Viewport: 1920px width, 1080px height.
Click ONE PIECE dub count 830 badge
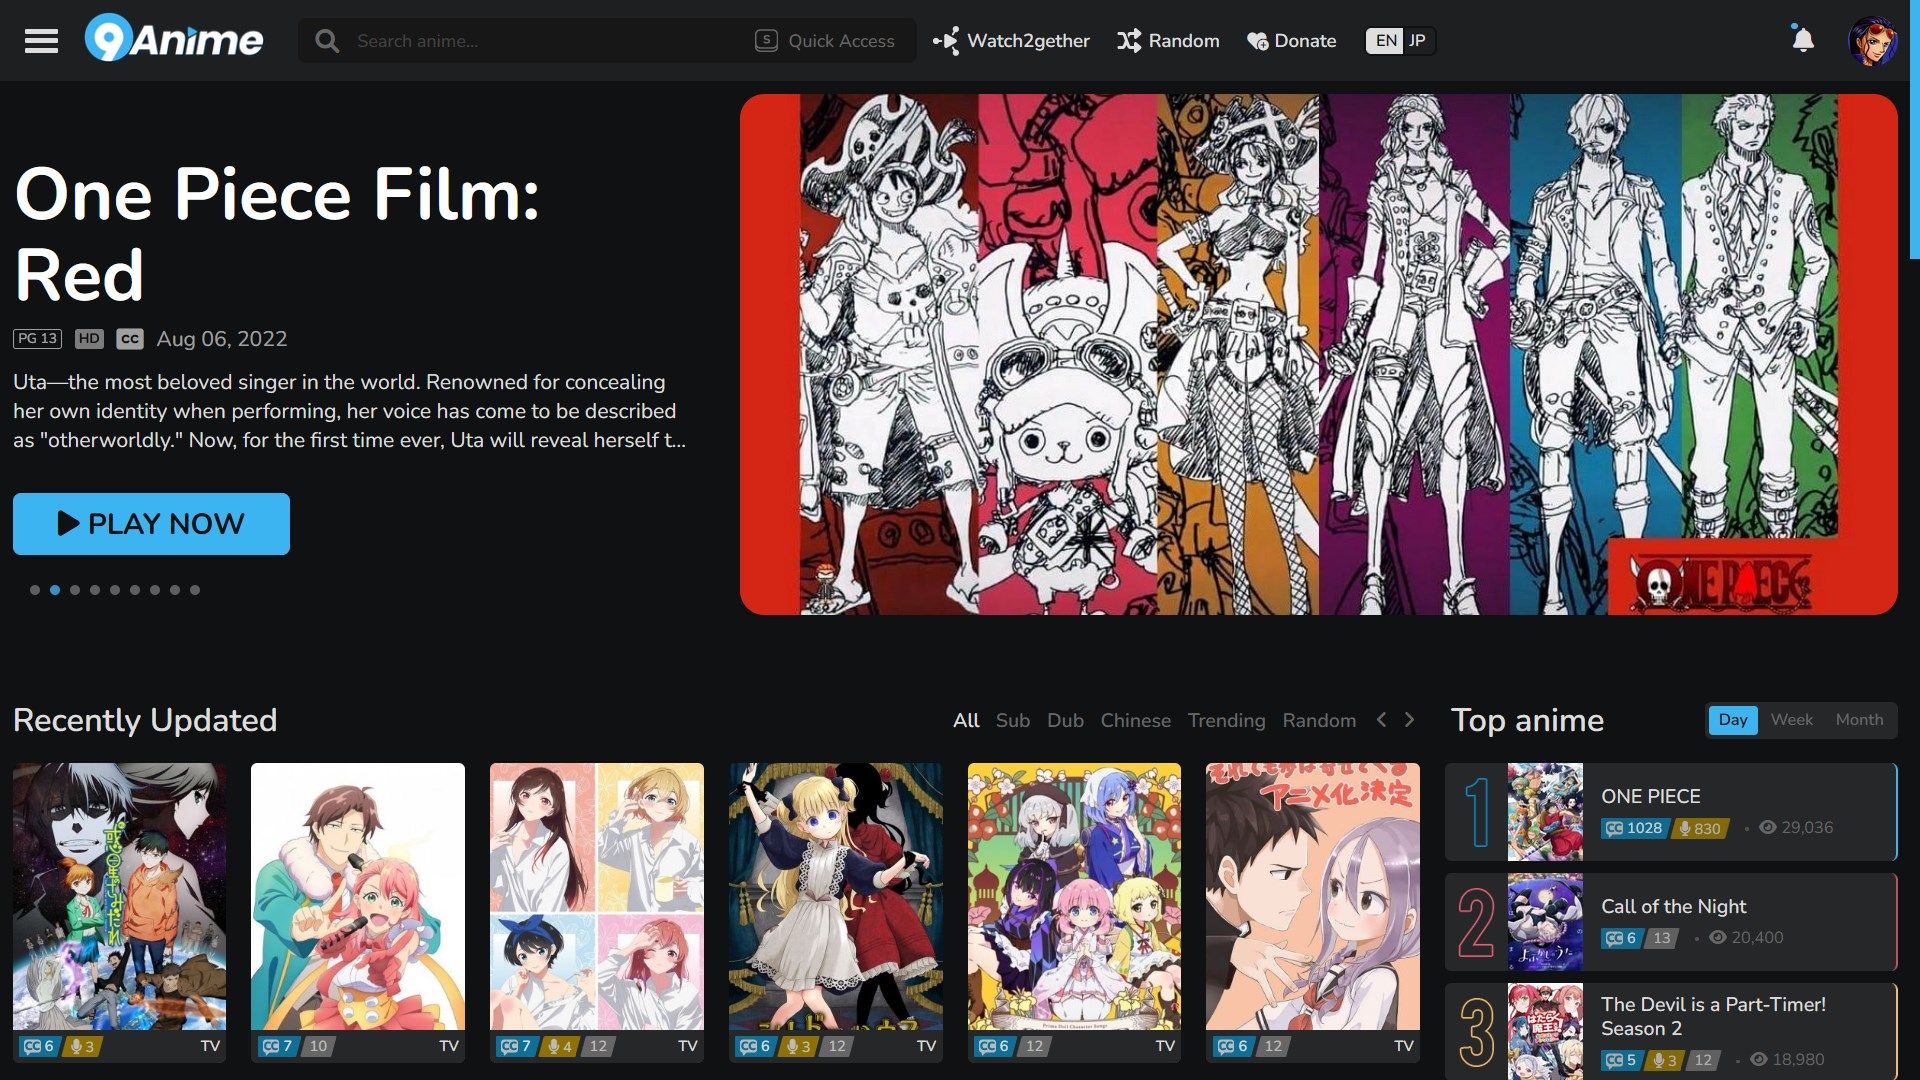point(1701,828)
